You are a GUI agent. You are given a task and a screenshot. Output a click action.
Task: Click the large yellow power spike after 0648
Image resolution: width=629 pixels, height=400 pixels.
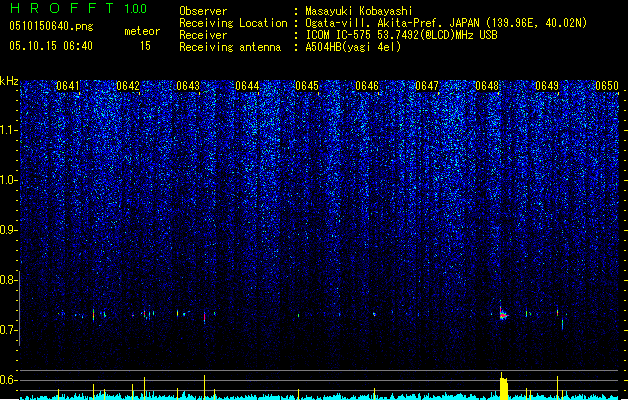click(503, 386)
